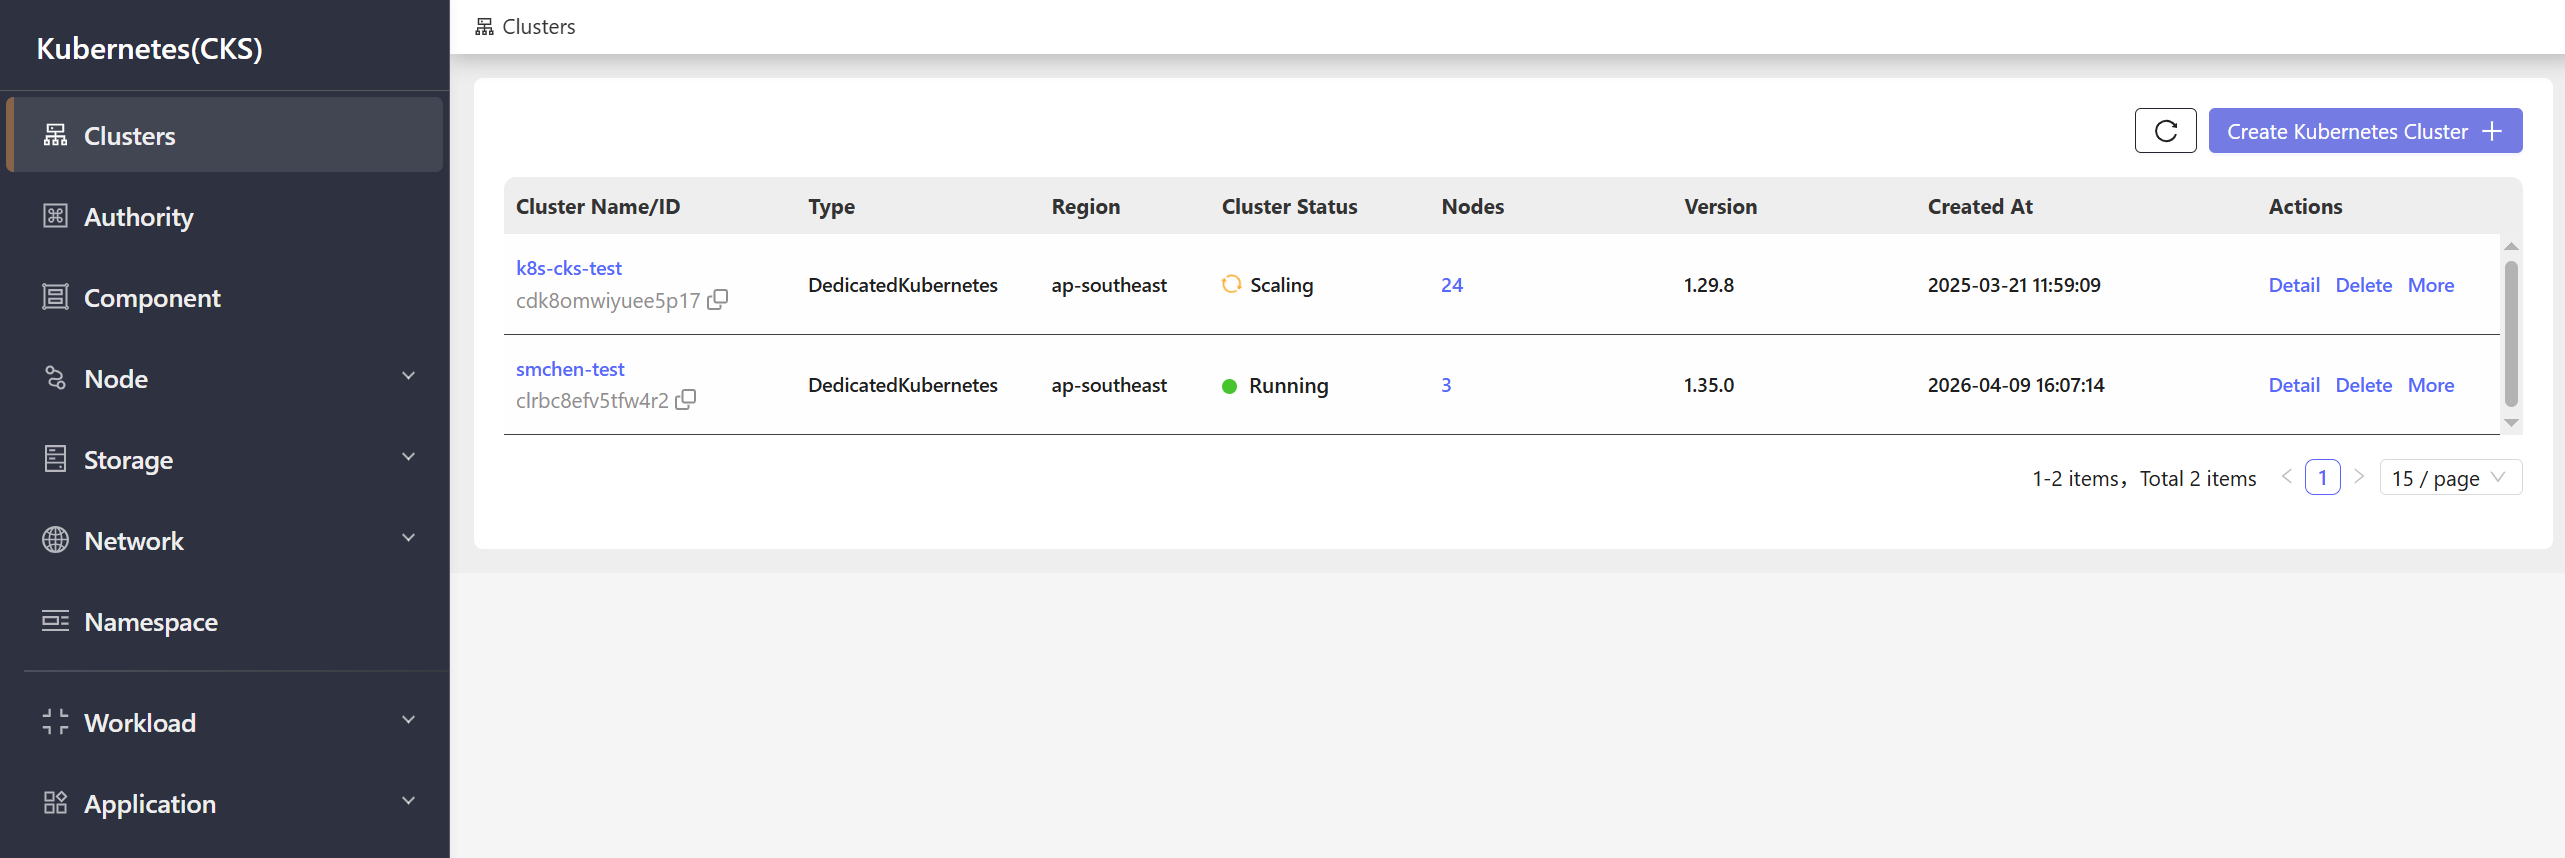Click the Clusters sidebar icon

tap(55, 135)
